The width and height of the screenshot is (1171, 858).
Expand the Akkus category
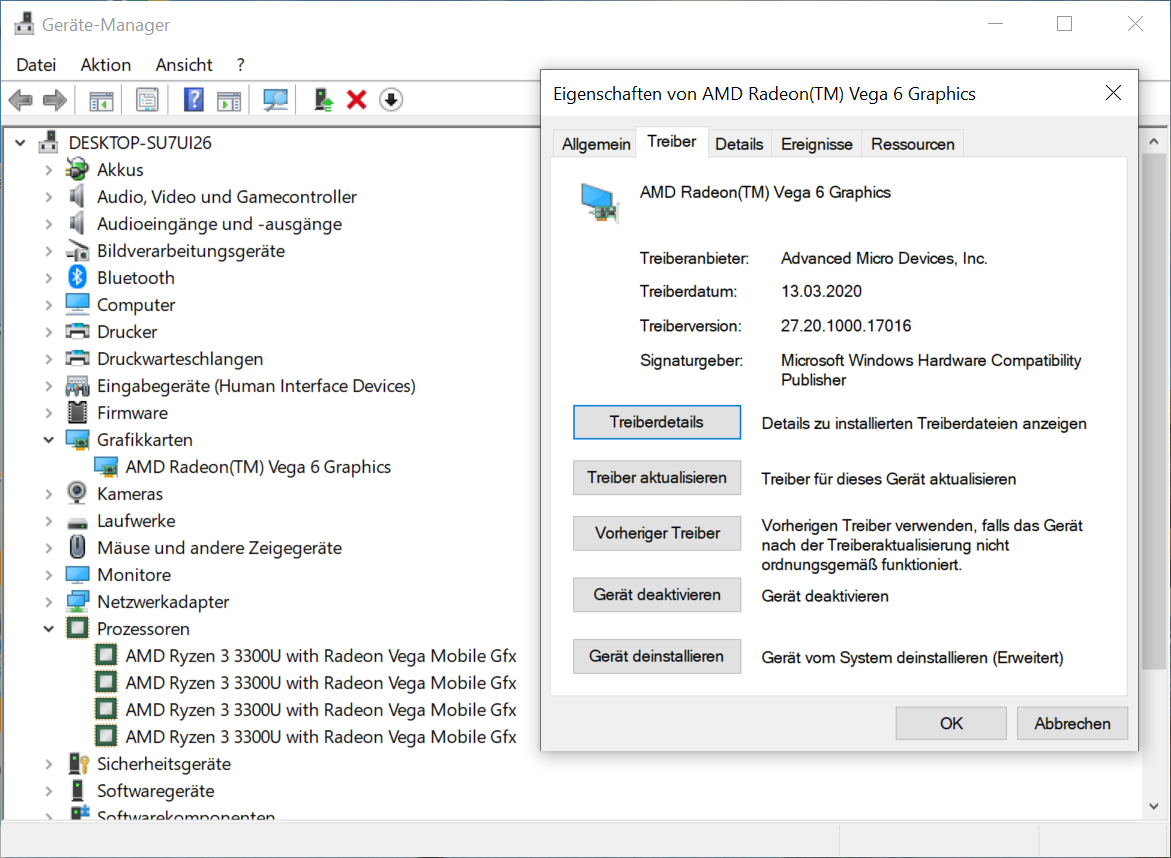49,170
